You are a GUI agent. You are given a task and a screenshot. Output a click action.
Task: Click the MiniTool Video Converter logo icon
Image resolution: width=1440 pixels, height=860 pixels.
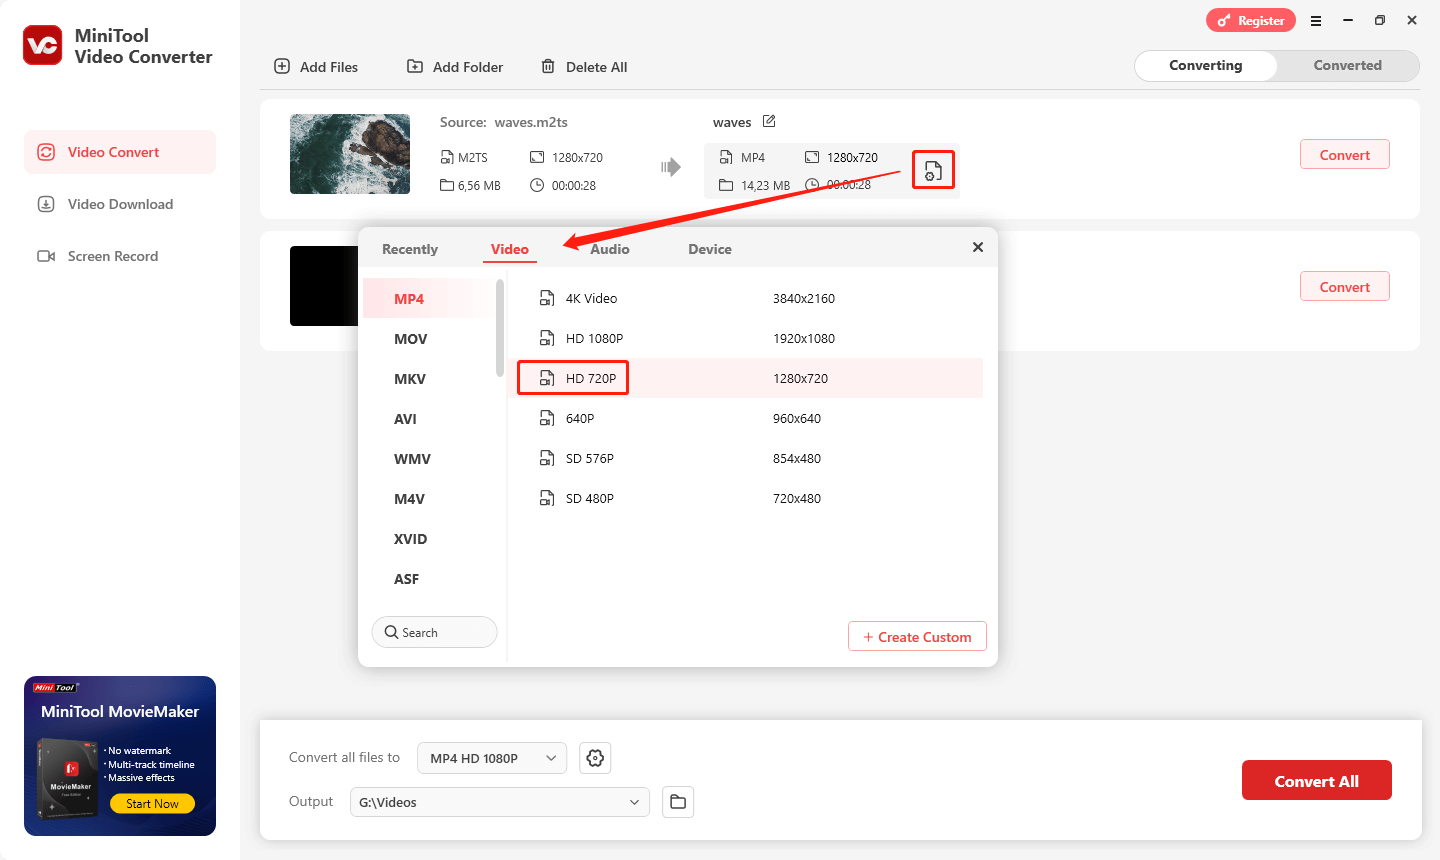[43, 45]
